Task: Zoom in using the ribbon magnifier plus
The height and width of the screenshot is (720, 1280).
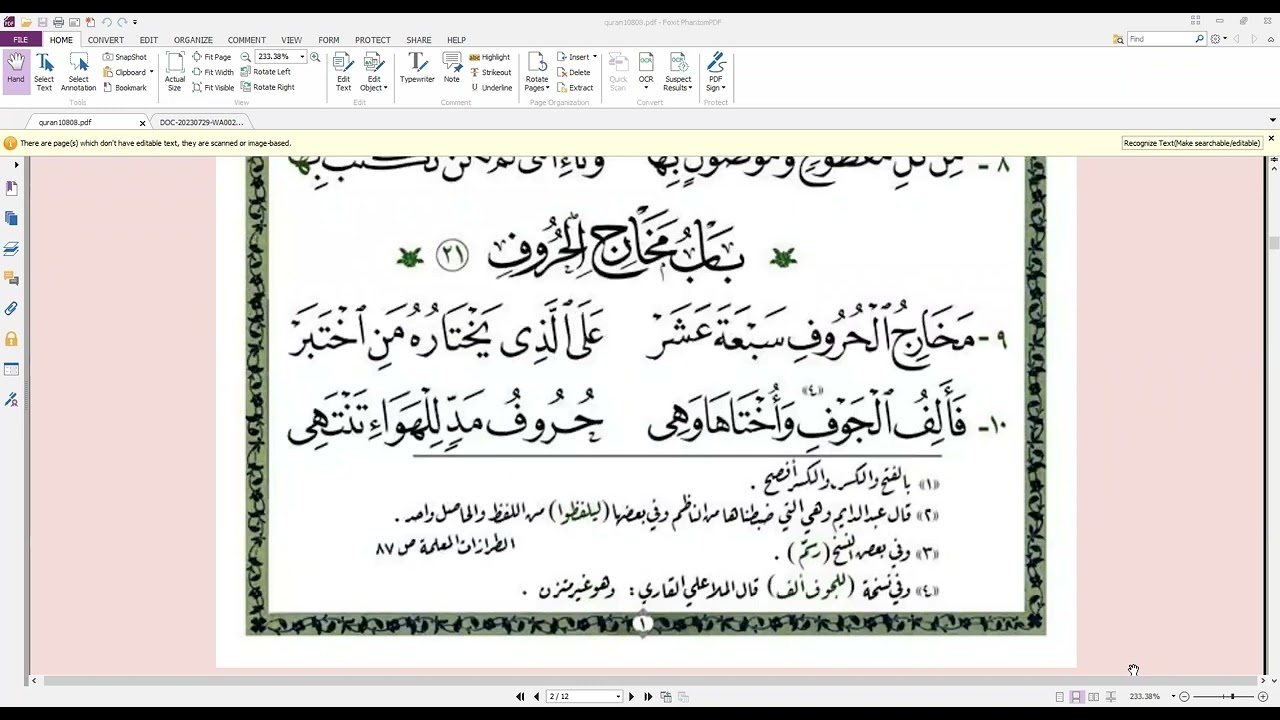Action: click(x=315, y=57)
